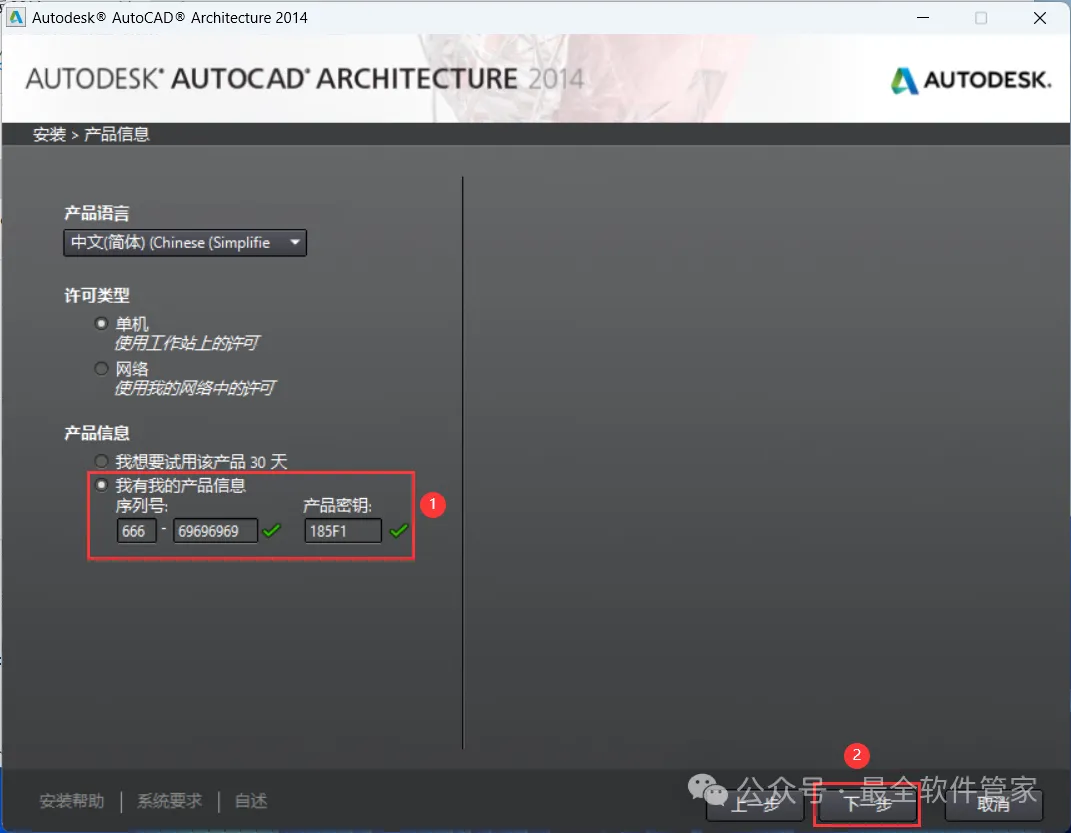
Task: Click the 产品信息 breadcrumb text
Action: tap(116, 135)
